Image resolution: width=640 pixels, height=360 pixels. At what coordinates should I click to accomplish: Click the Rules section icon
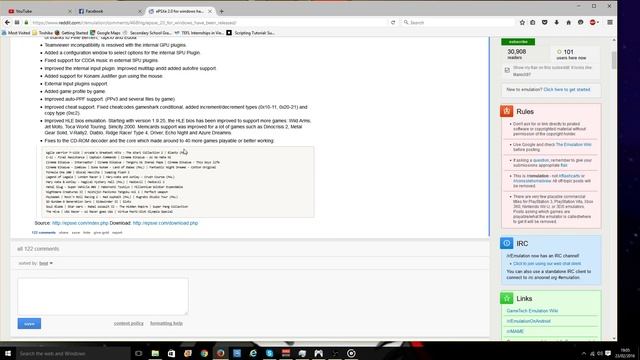(x=507, y=111)
